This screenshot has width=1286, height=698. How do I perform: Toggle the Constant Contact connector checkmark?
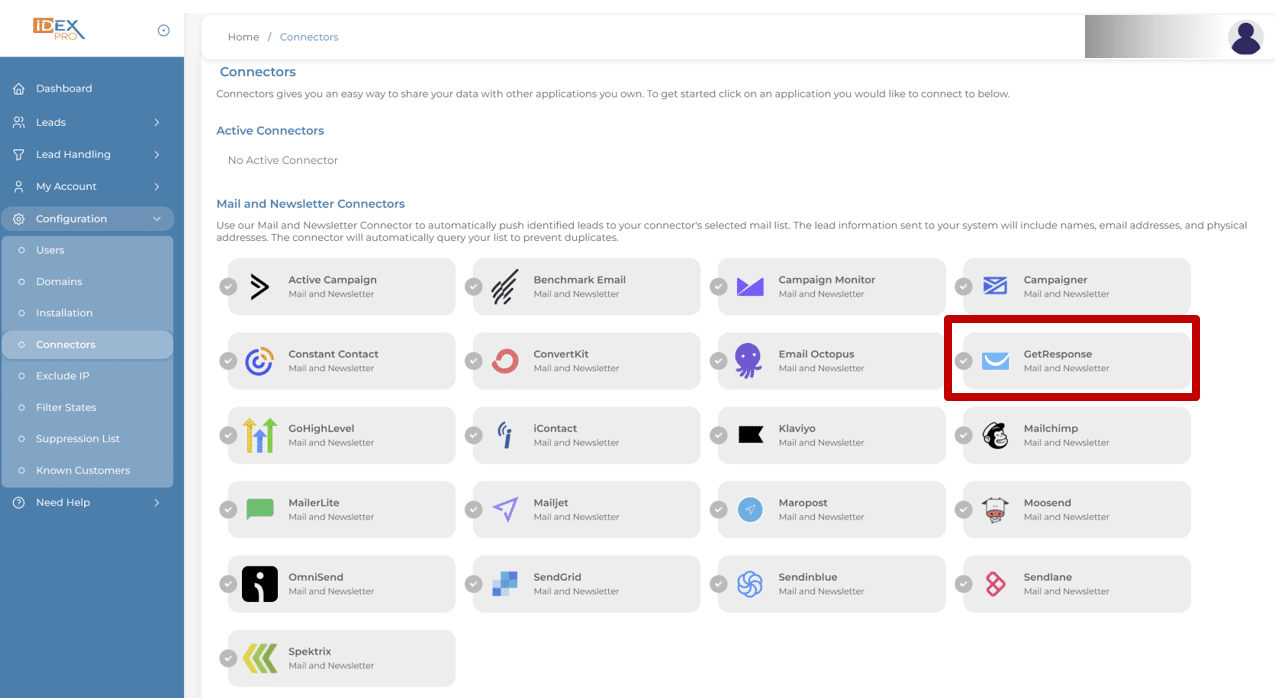point(229,361)
